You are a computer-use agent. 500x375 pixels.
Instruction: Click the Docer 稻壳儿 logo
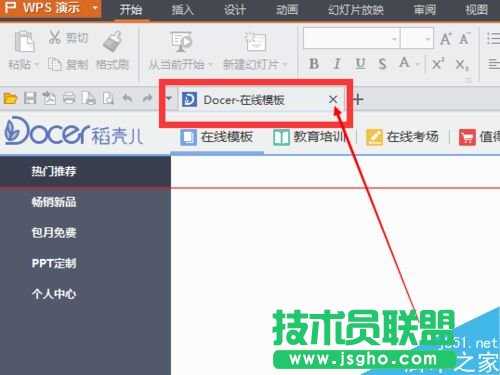click(74, 131)
